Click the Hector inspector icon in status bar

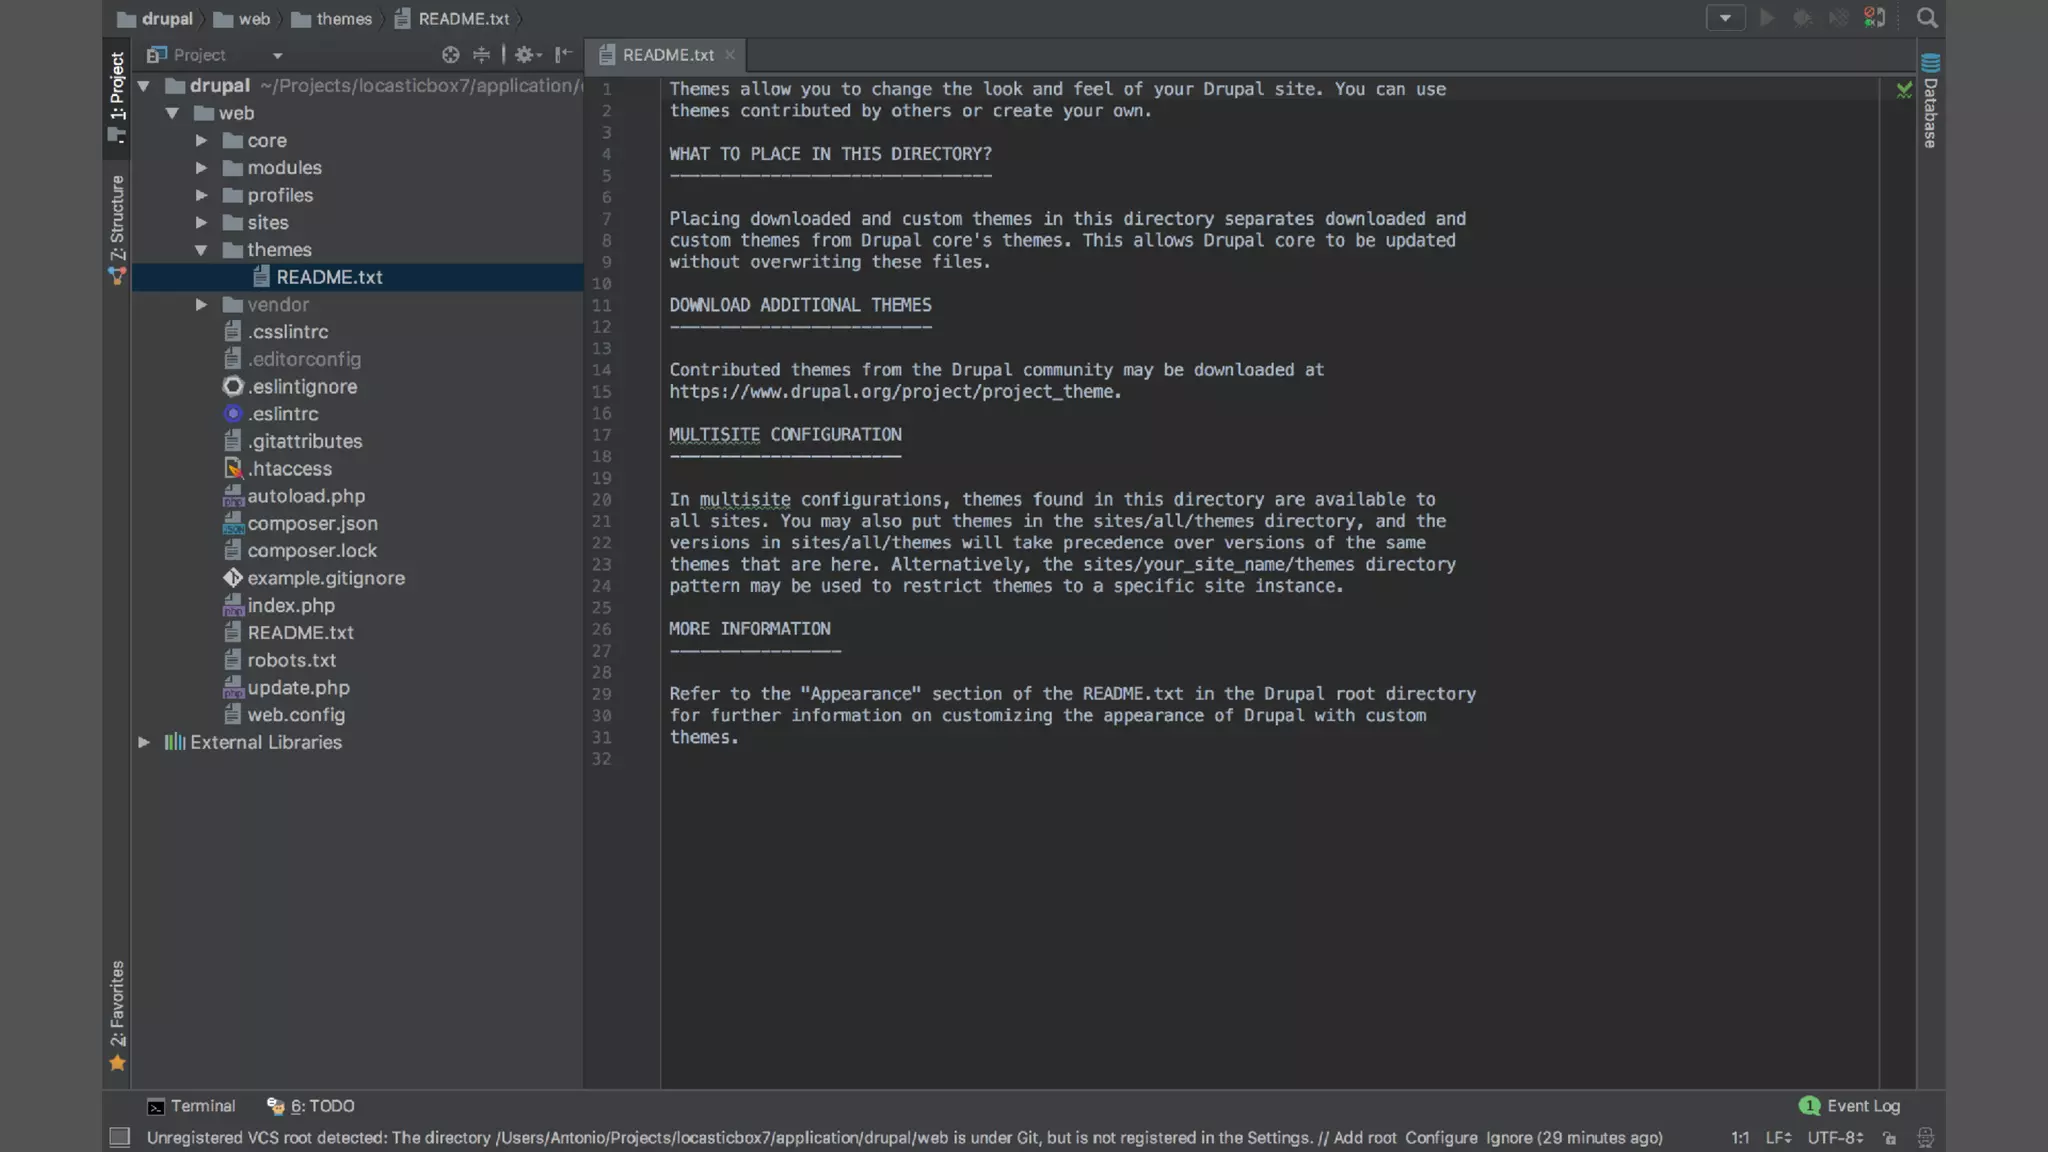[x=1925, y=1138]
